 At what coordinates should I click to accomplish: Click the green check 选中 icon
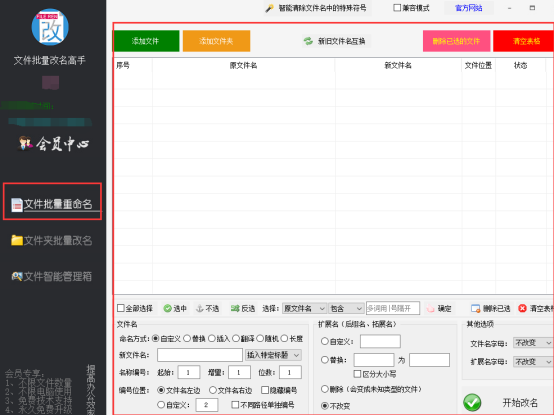click(167, 309)
